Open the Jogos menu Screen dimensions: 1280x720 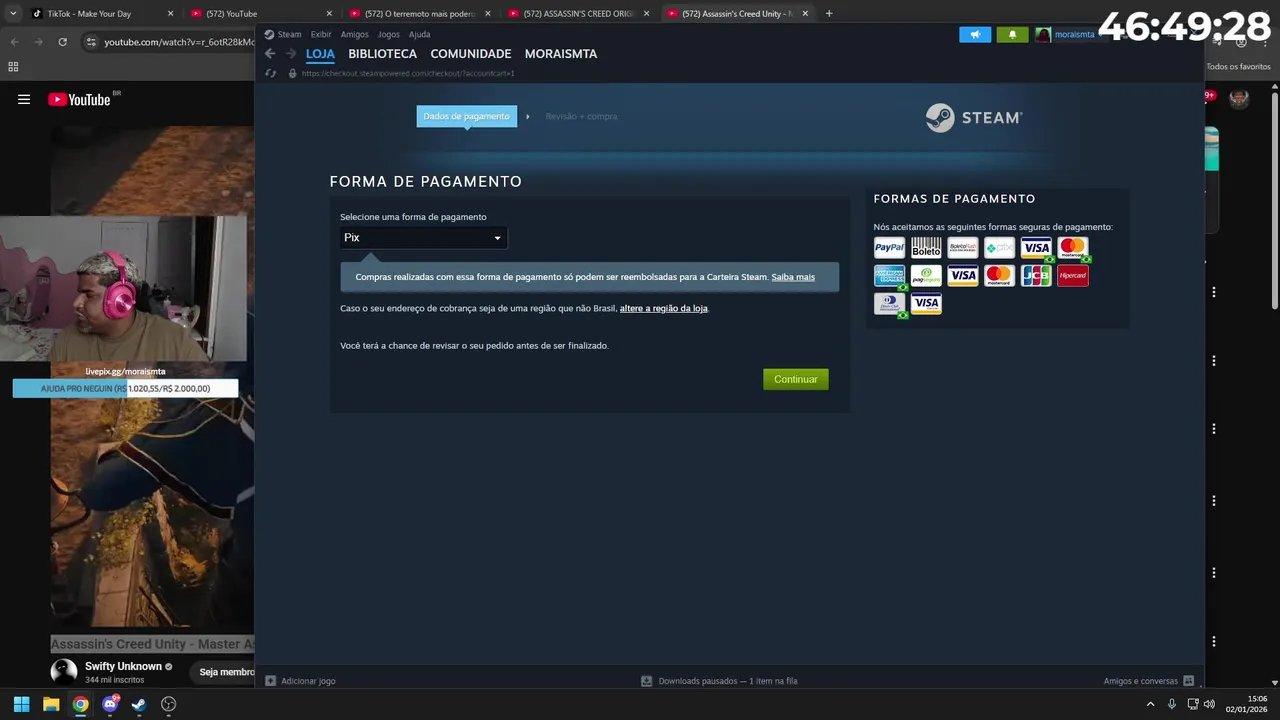tap(389, 34)
